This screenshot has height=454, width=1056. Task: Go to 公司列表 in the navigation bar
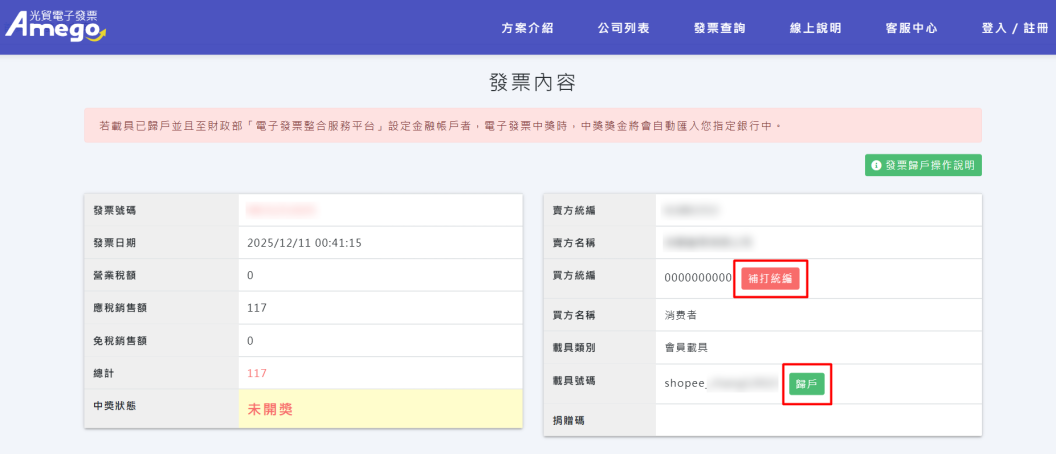[624, 28]
